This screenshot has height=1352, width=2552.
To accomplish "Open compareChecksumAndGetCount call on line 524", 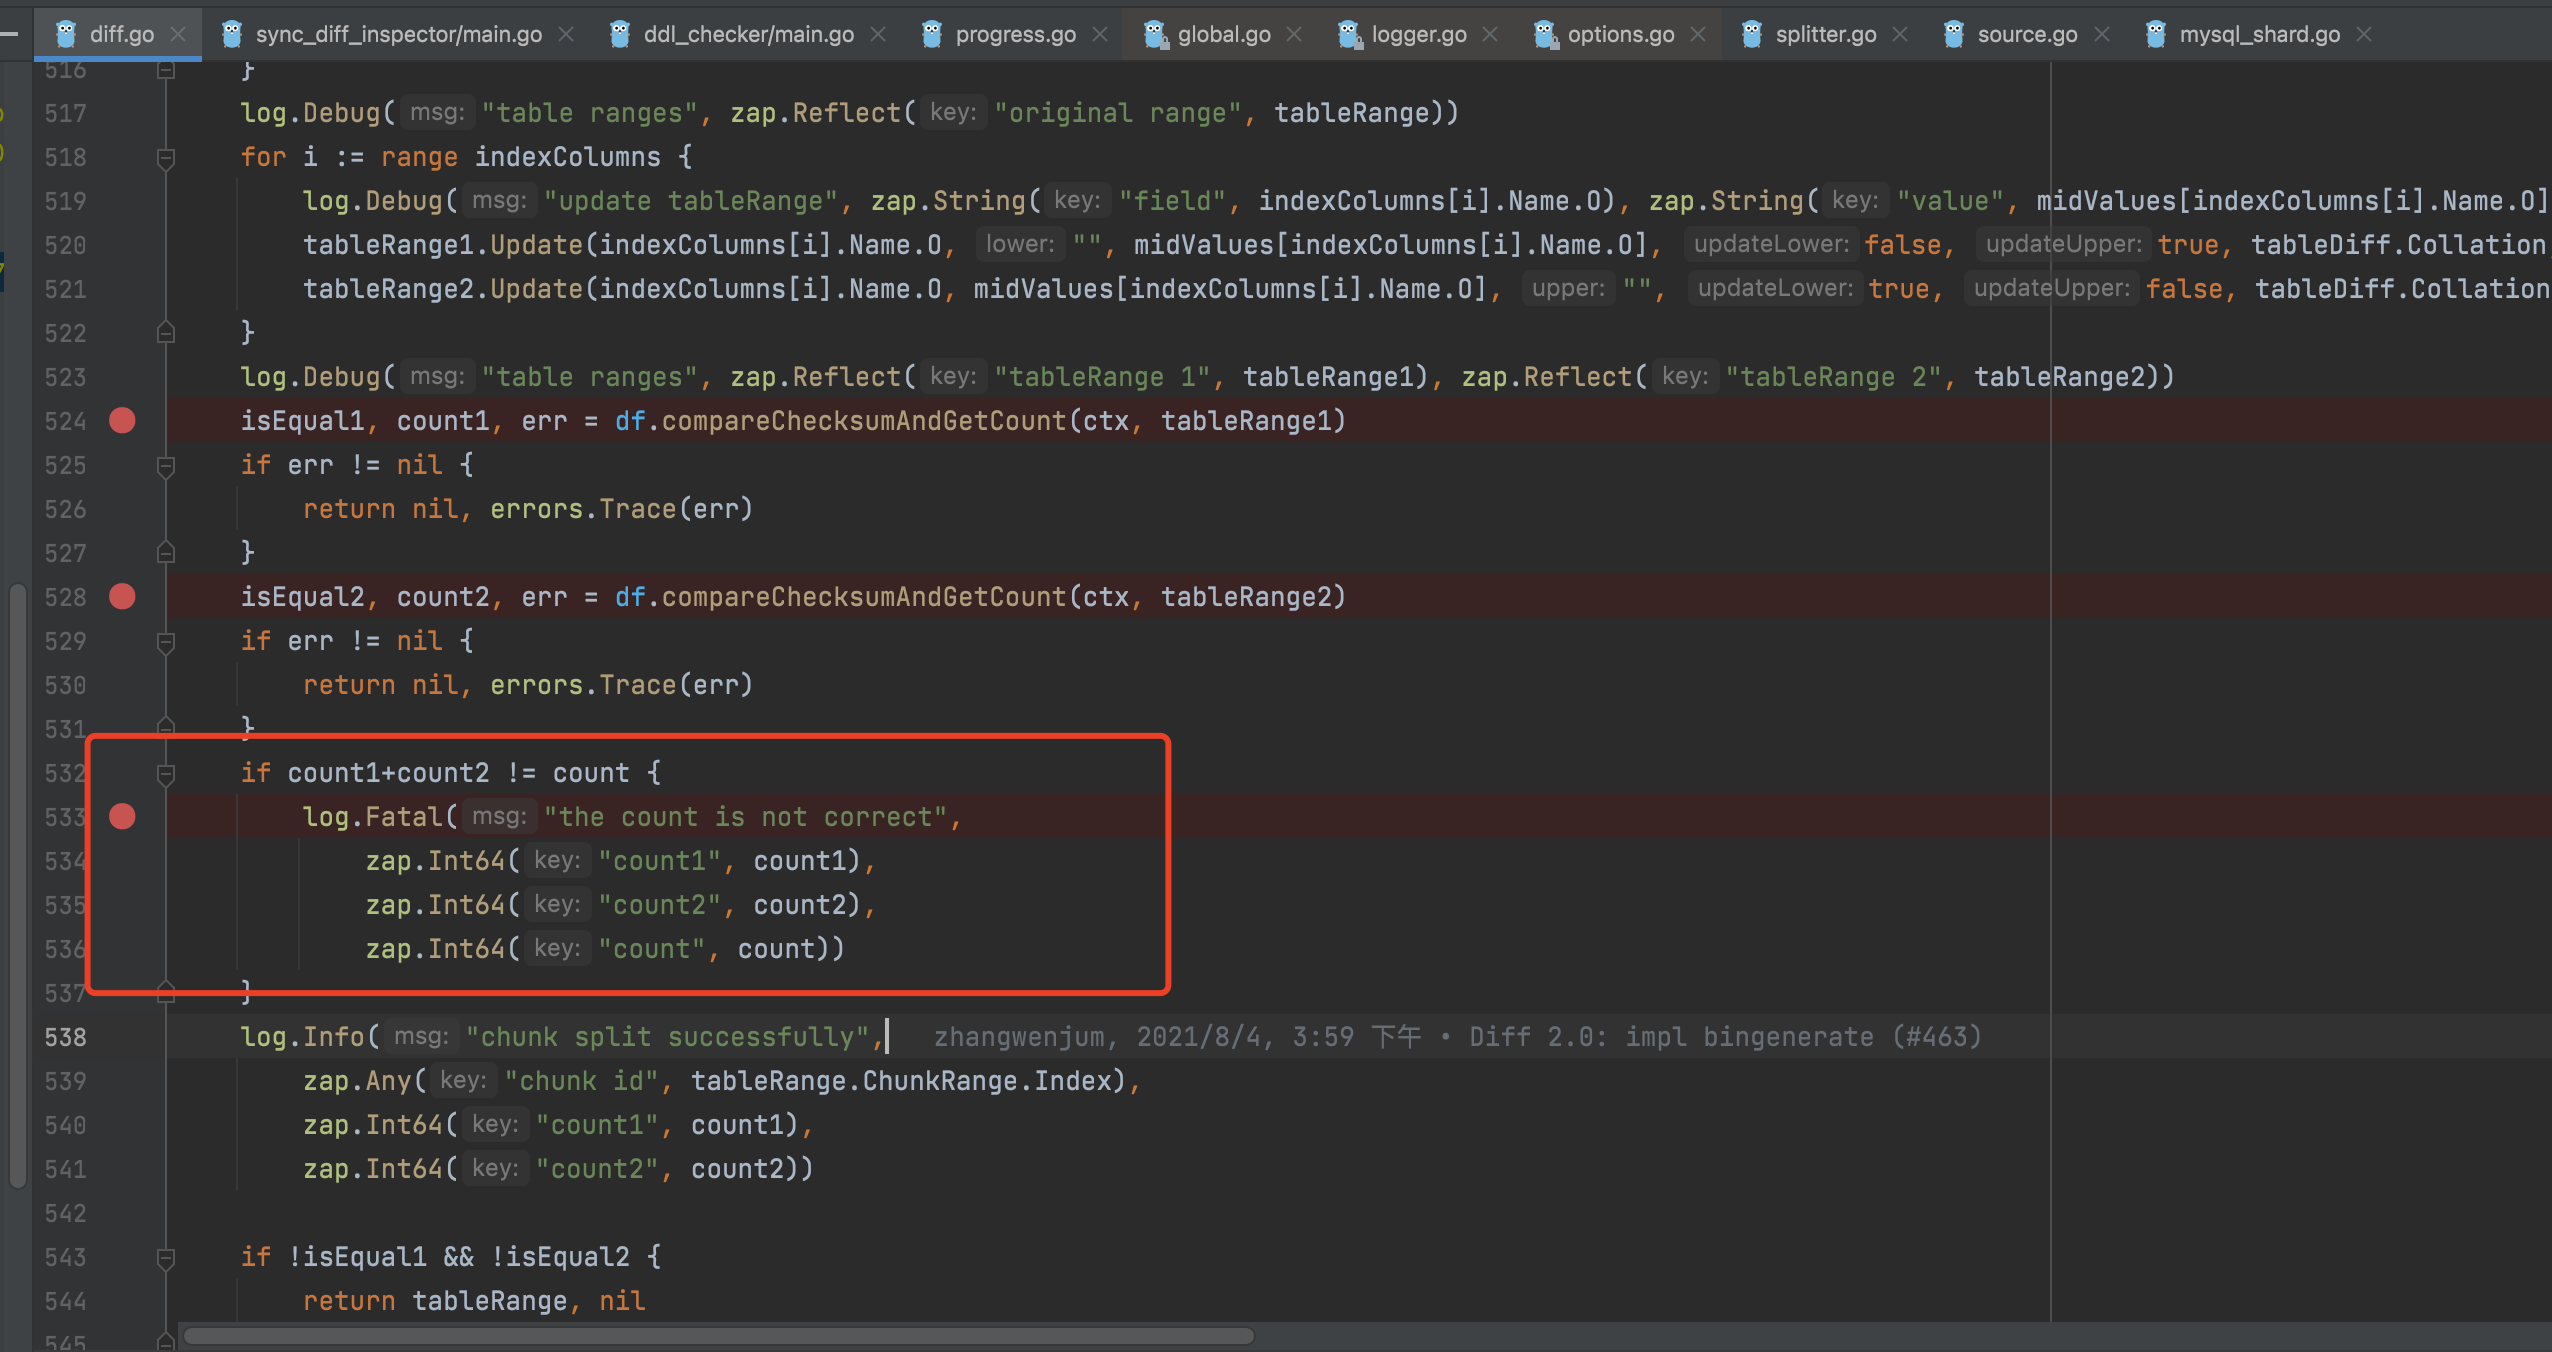I will pyautogui.click(x=864, y=421).
